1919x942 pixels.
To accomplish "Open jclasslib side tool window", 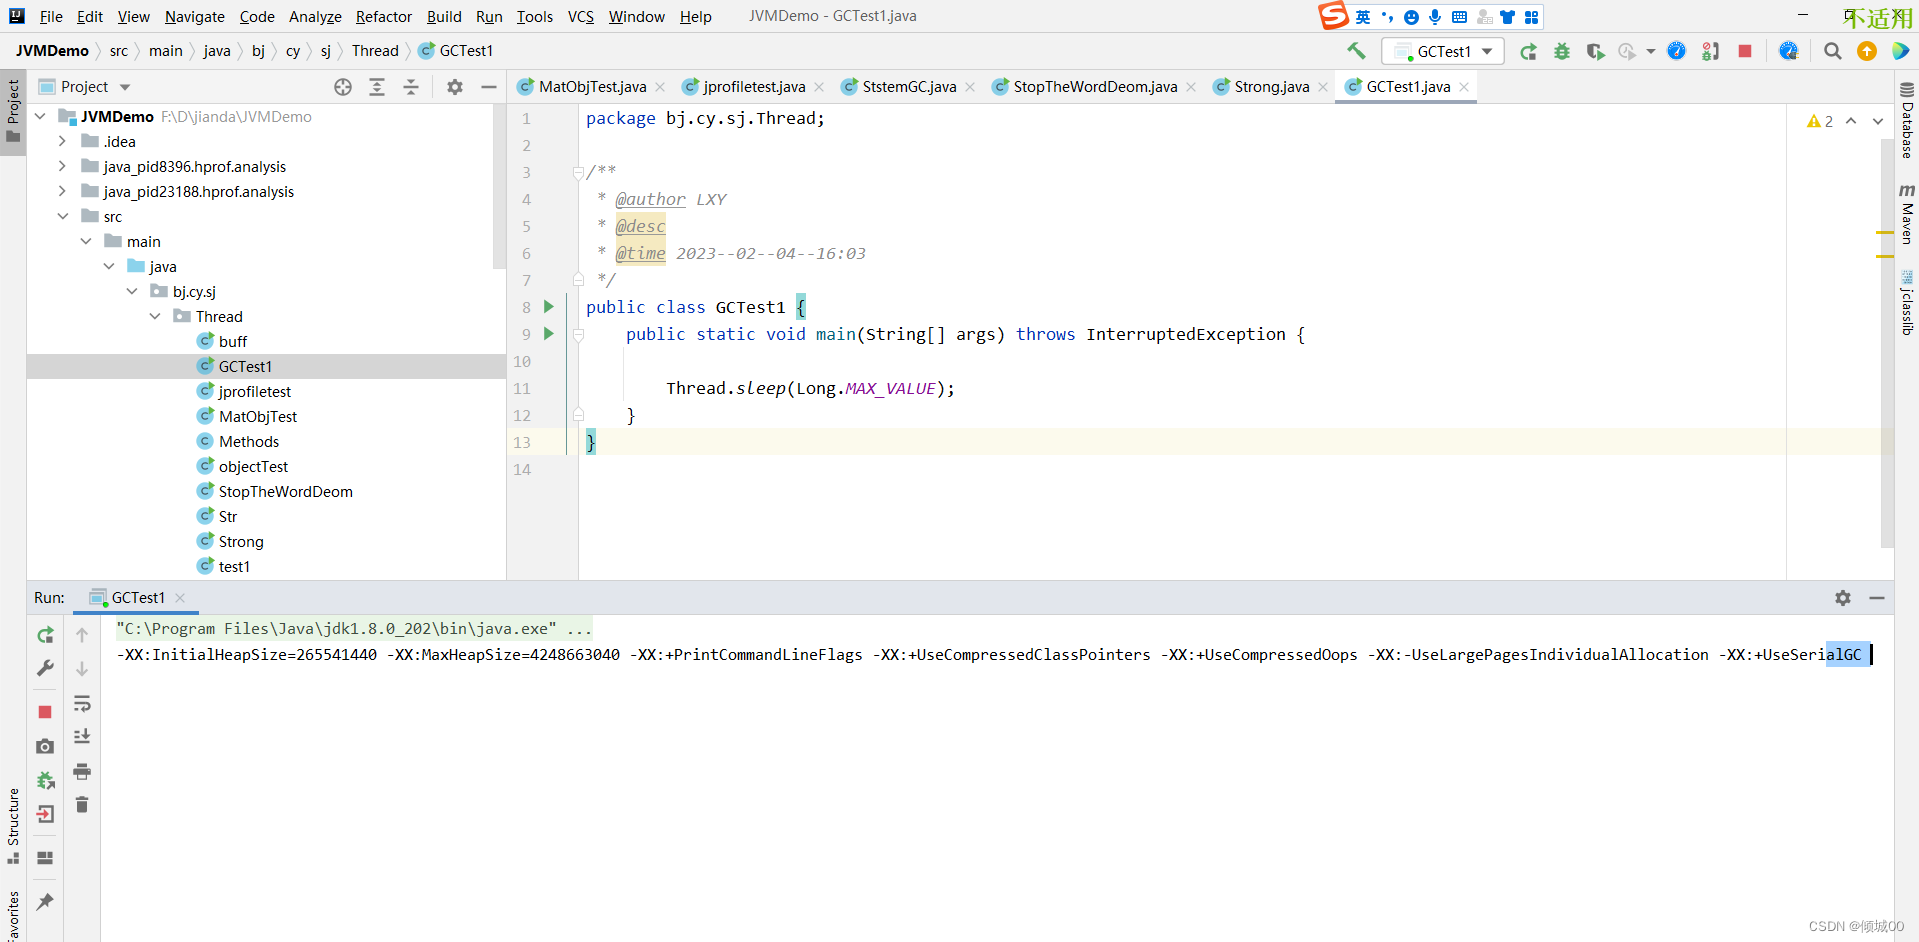I will [x=1907, y=301].
